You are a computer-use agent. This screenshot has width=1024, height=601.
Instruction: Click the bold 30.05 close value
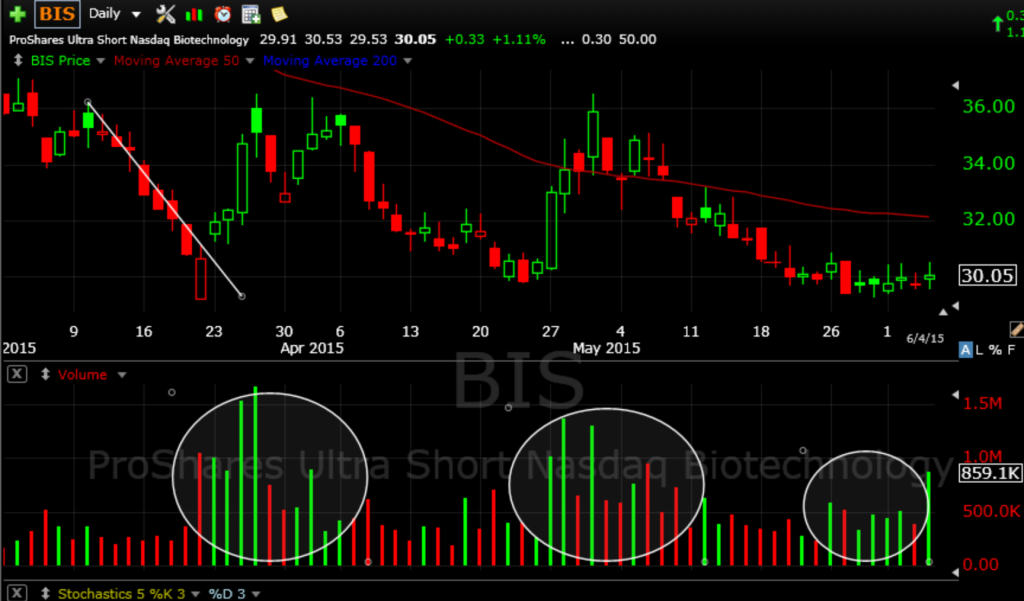click(415, 39)
